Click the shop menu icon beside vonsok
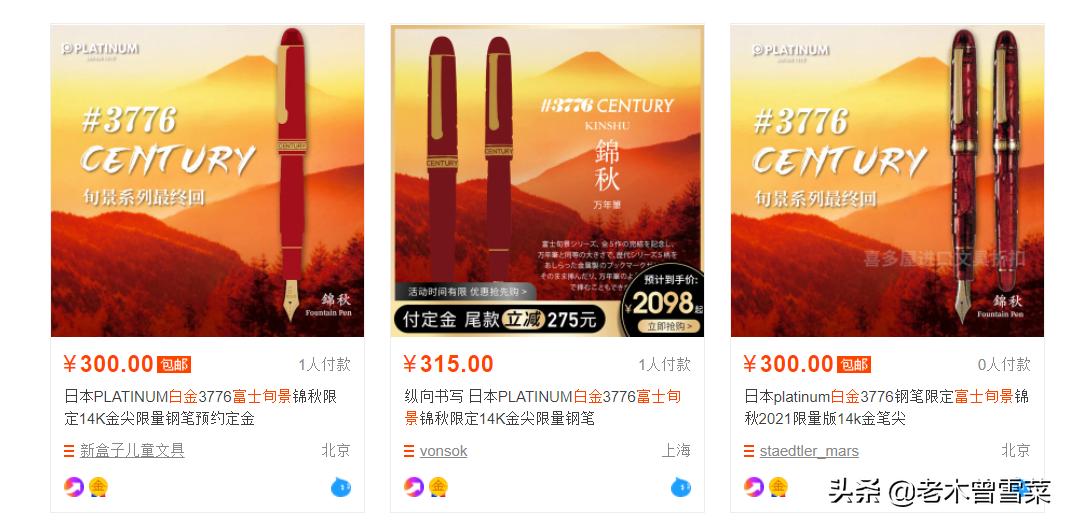Image resolution: width=1066 pixels, height=520 pixels. pyautogui.click(x=409, y=451)
